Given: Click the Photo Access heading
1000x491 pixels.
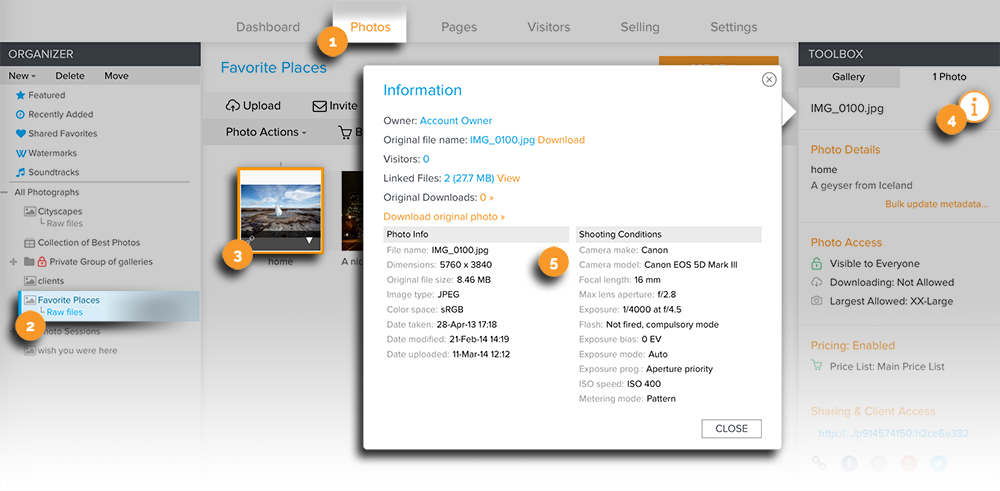Looking at the screenshot, I should (x=846, y=242).
